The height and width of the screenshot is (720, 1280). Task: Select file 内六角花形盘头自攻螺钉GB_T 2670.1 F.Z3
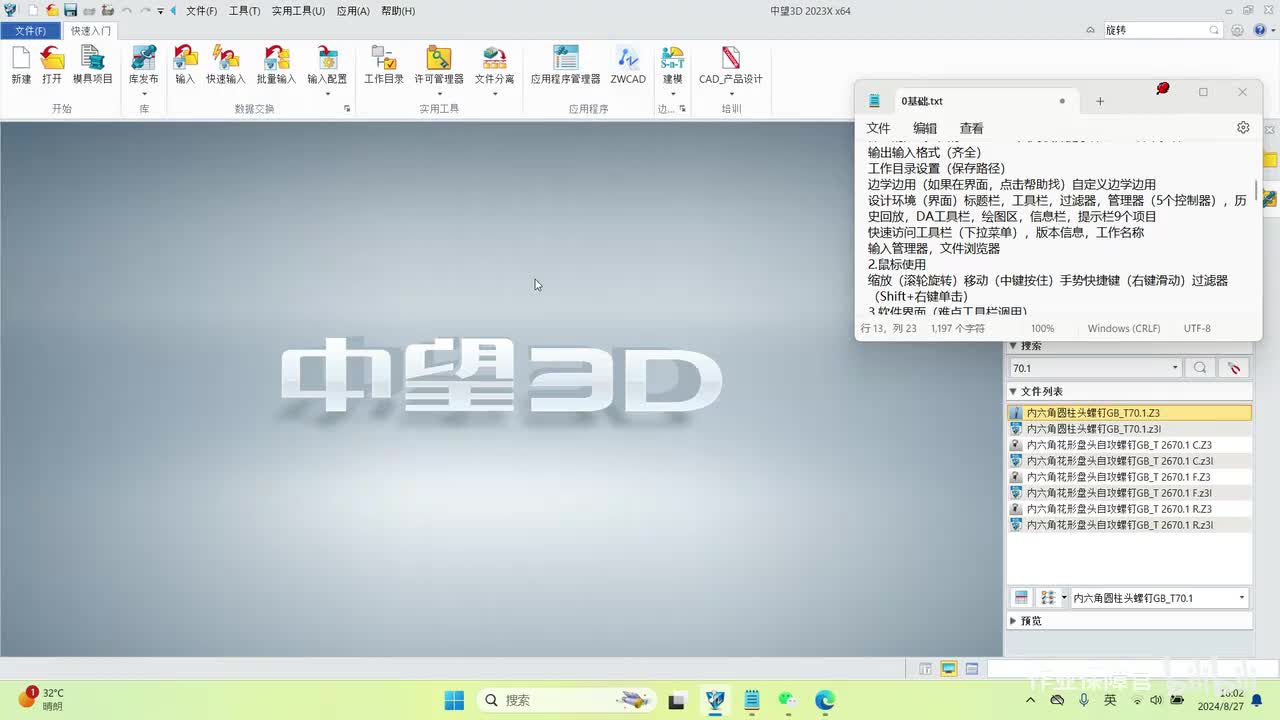coord(1129,477)
